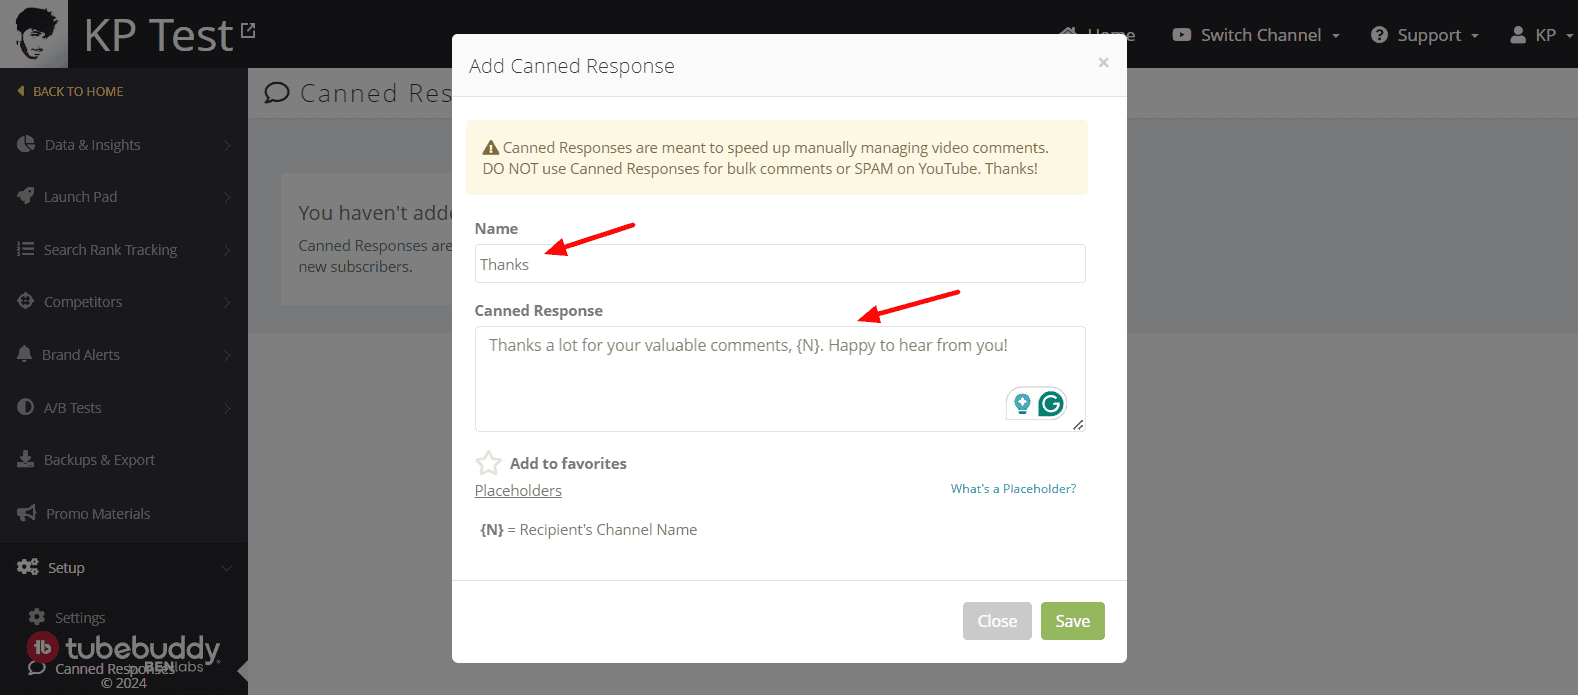Click the Name input field
Screen dimensions: 1578x695
pos(780,264)
